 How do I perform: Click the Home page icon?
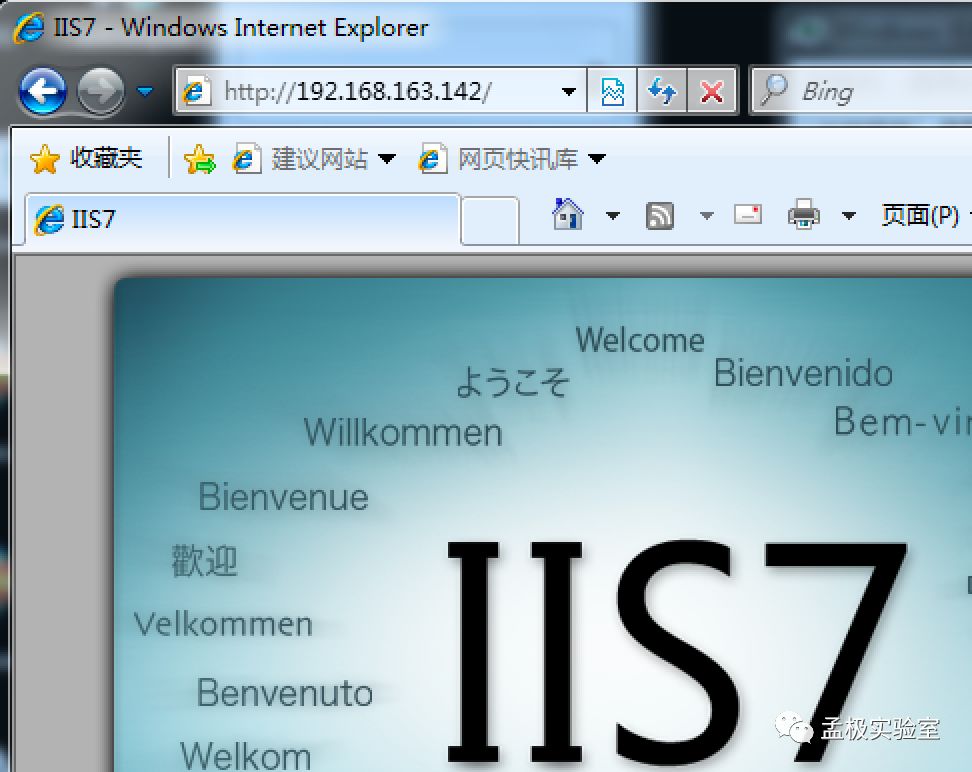[x=568, y=215]
